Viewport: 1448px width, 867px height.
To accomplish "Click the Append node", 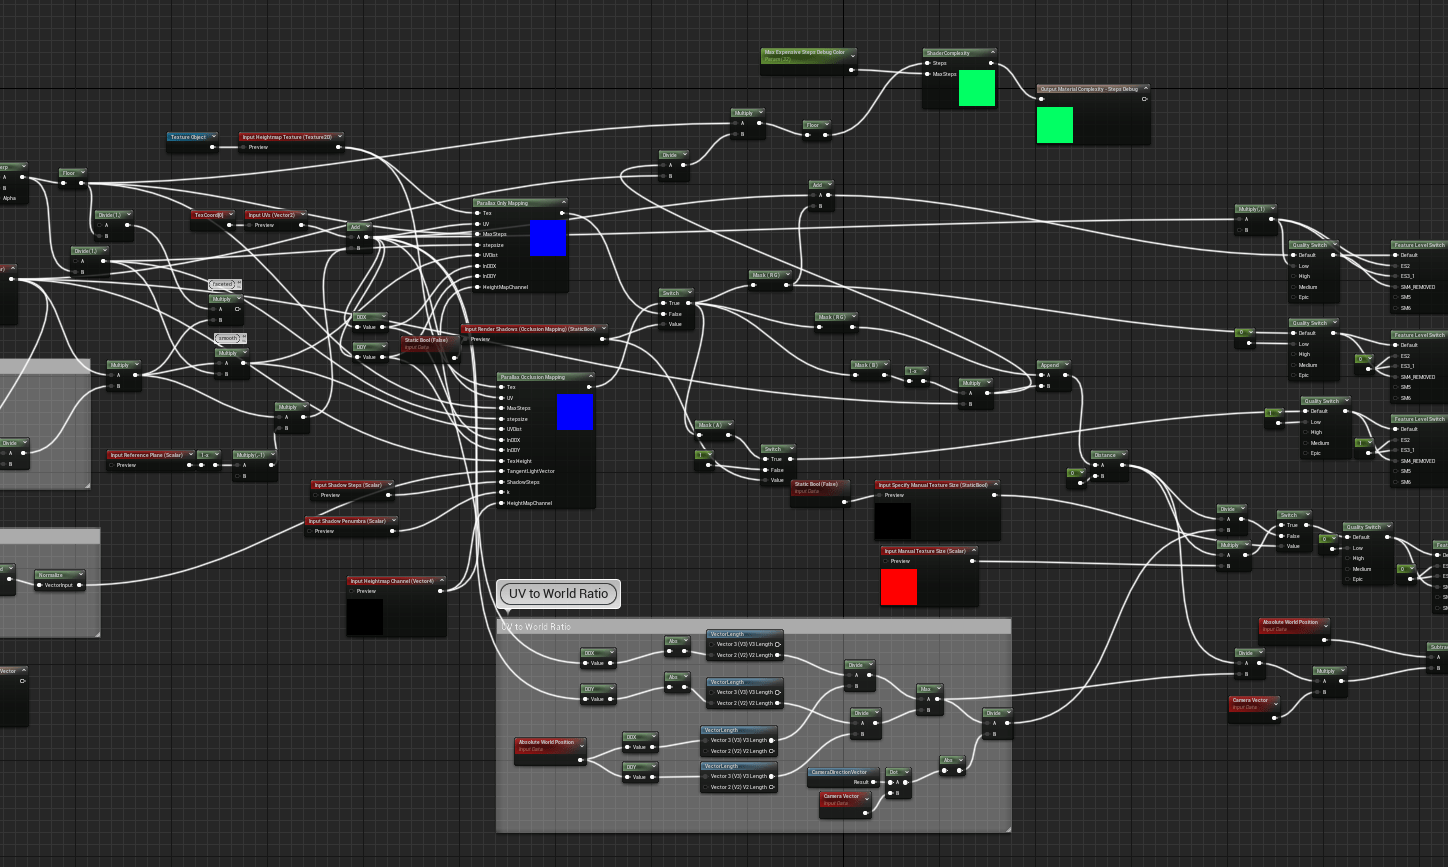I will point(1053,364).
